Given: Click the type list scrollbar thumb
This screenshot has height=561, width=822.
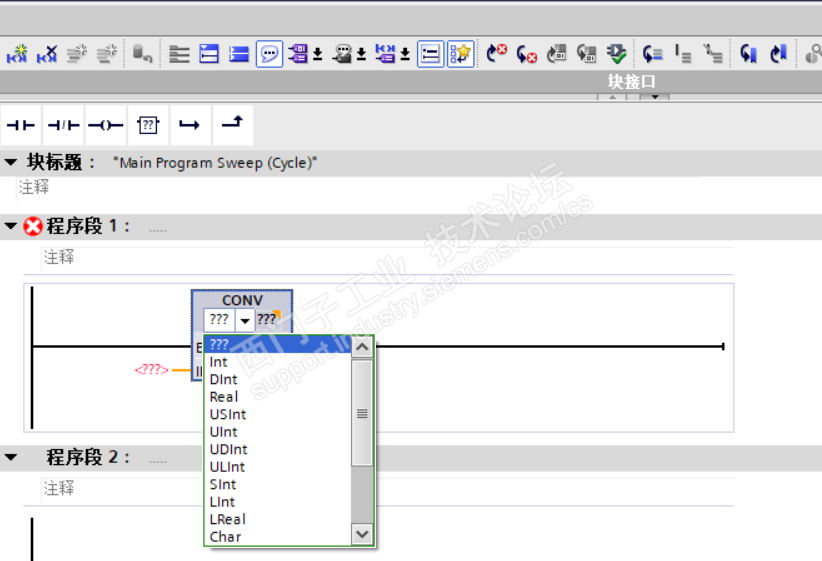Looking at the screenshot, I should (x=362, y=413).
